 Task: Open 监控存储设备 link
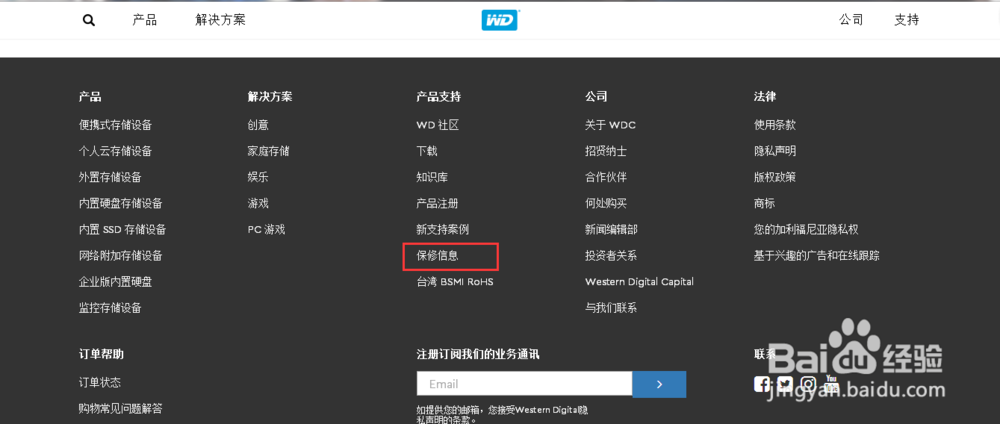(110, 308)
